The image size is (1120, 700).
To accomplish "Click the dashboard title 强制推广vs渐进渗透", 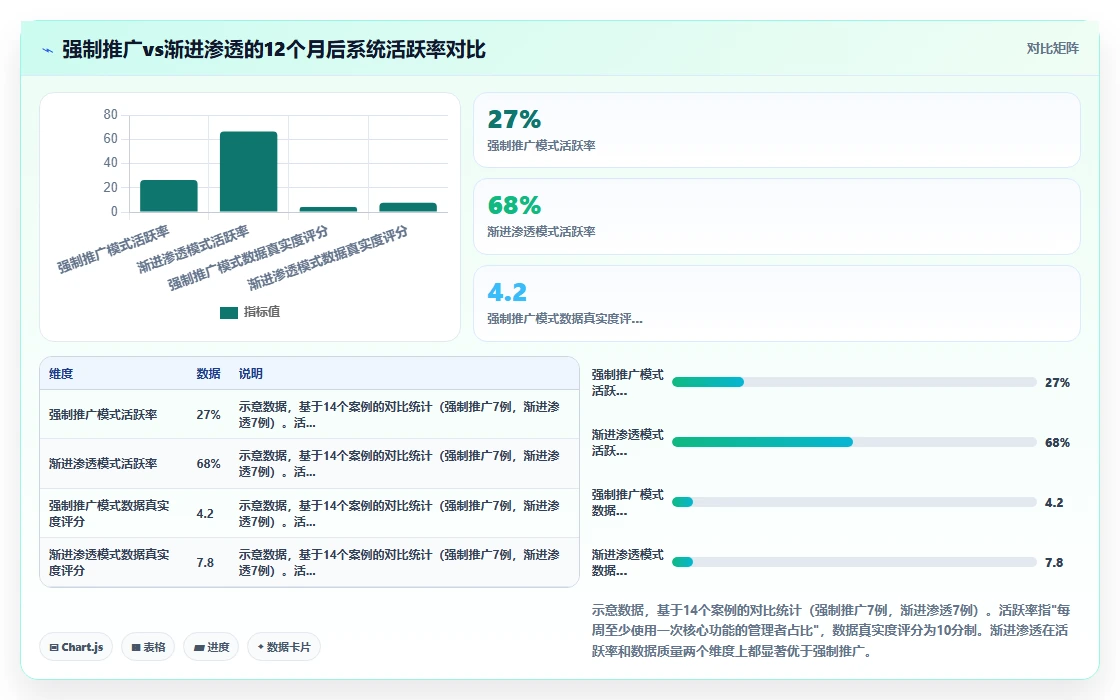I will tap(274, 49).
